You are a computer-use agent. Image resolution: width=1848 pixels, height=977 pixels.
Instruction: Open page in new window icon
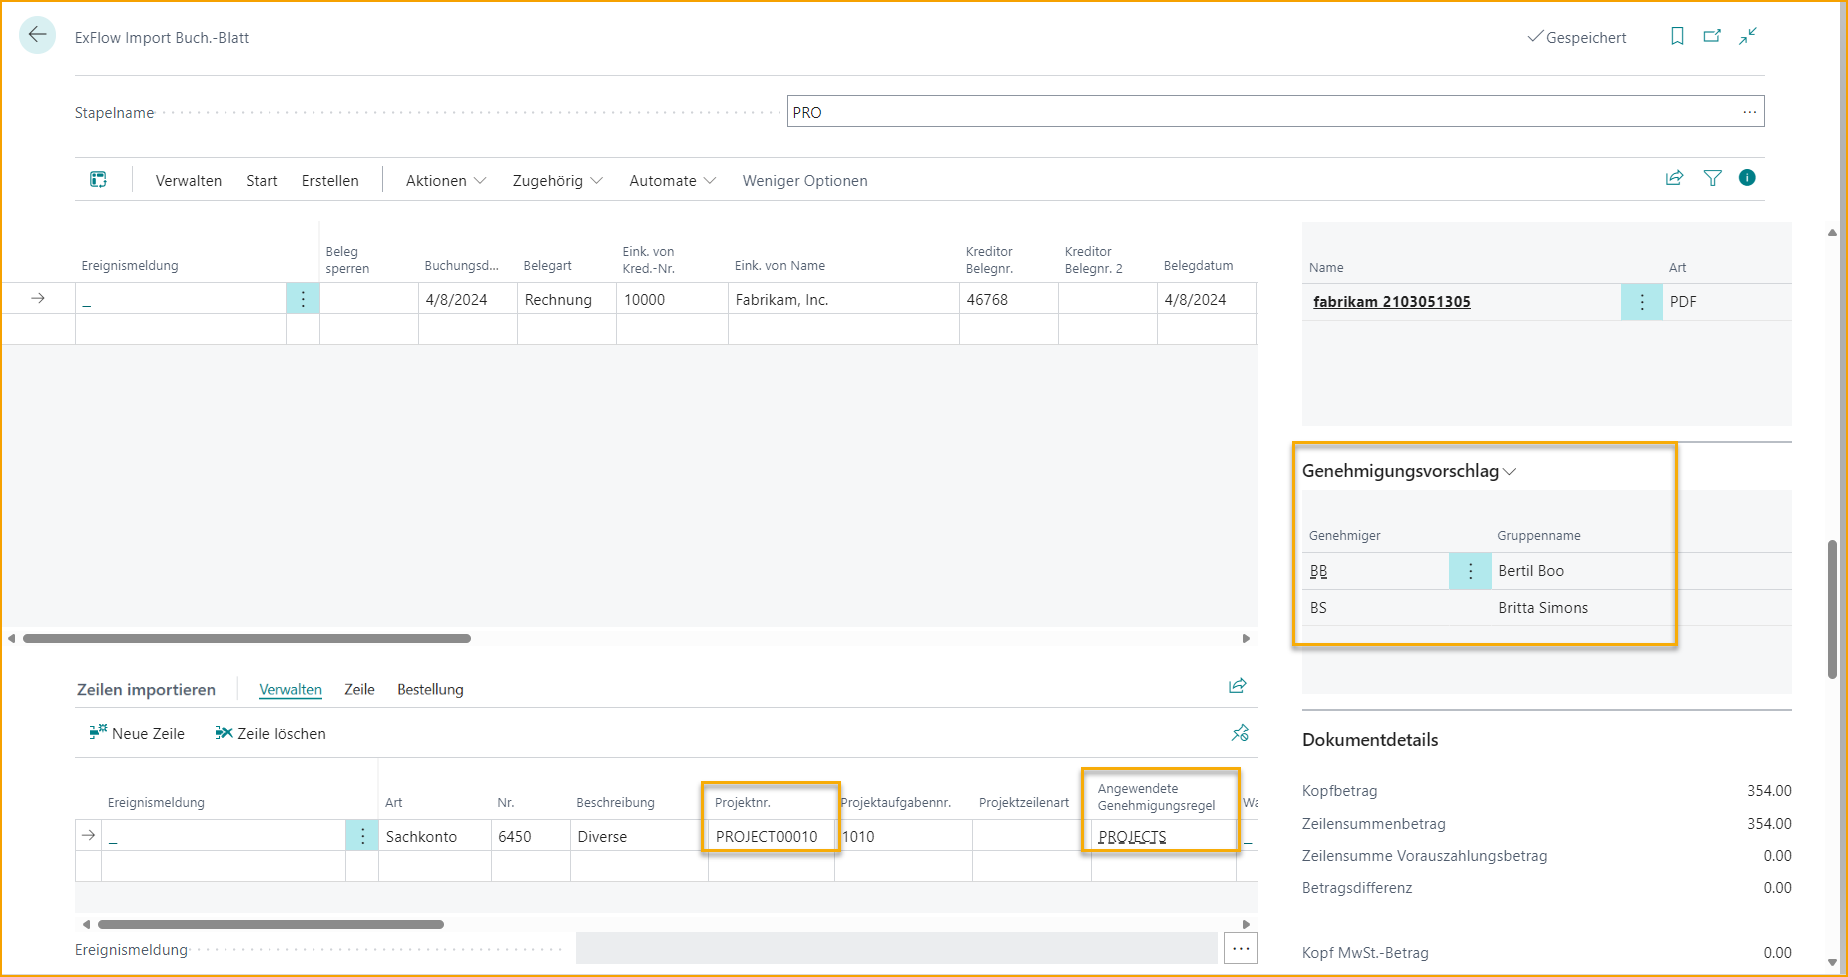click(1712, 36)
